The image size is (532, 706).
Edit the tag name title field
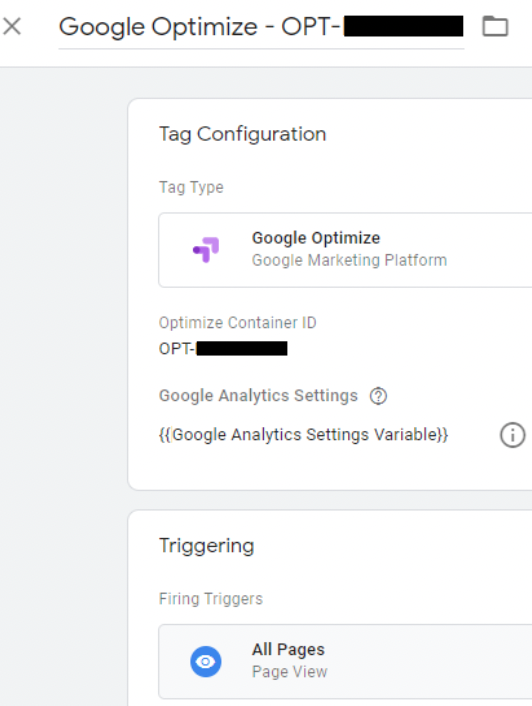point(261,27)
